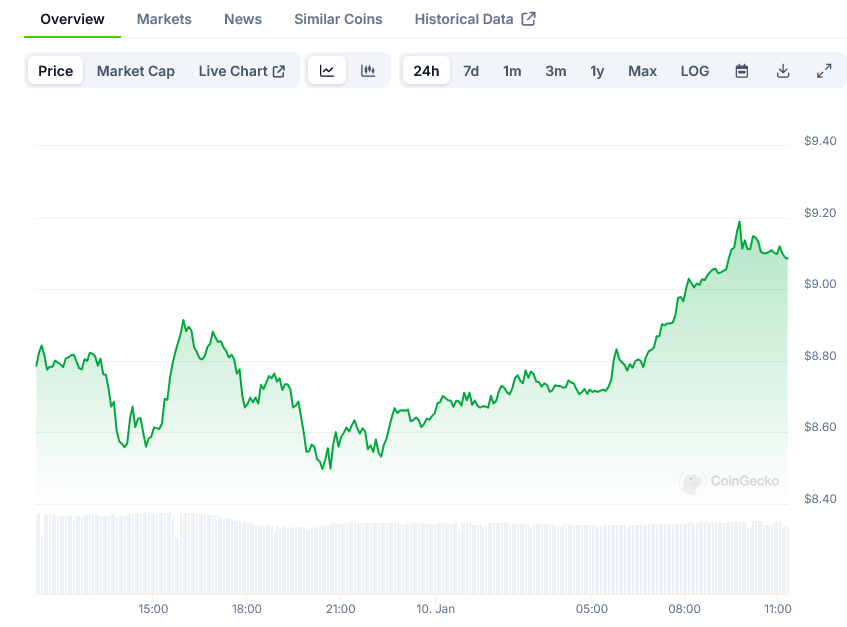847x627 pixels.
Task: Expand chart to fullscreen
Action: click(824, 71)
